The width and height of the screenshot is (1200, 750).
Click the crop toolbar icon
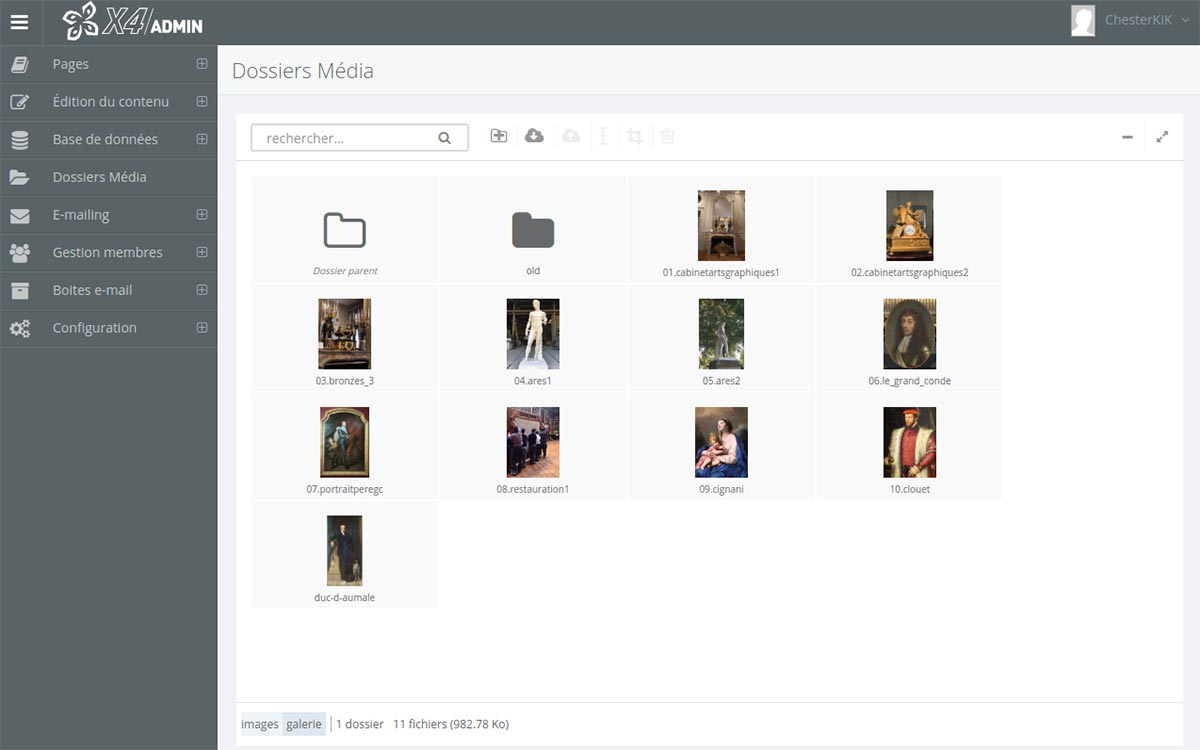pyautogui.click(x=635, y=136)
